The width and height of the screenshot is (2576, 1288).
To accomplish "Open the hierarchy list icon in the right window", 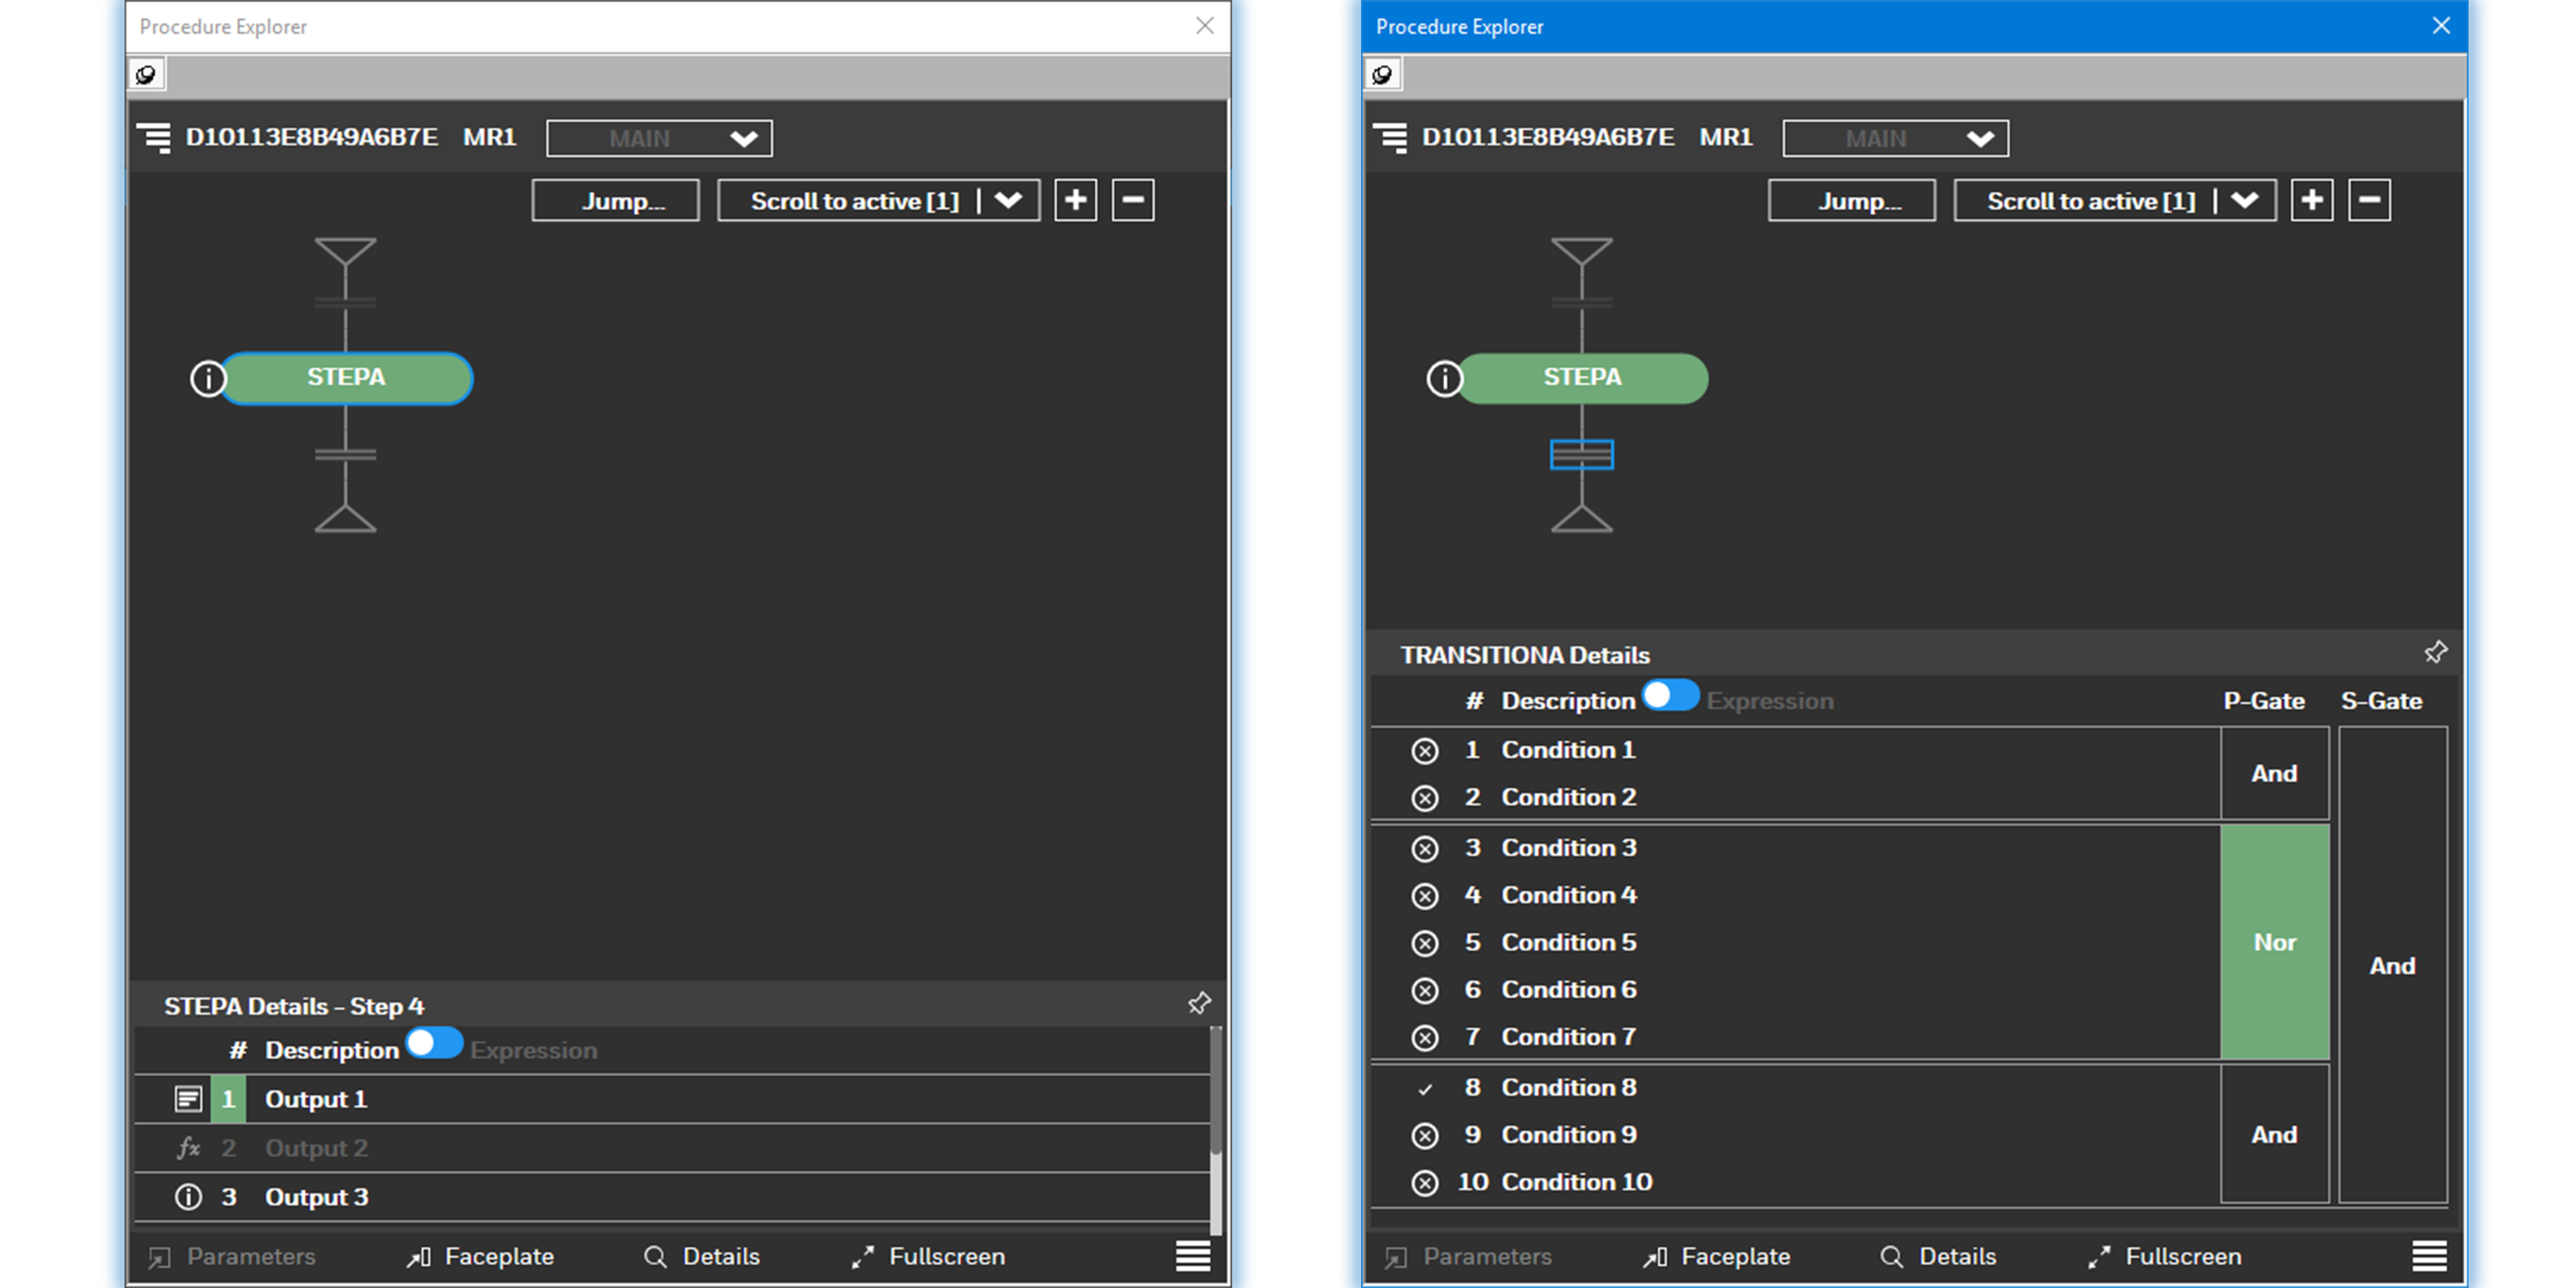I will point(1390,137).
